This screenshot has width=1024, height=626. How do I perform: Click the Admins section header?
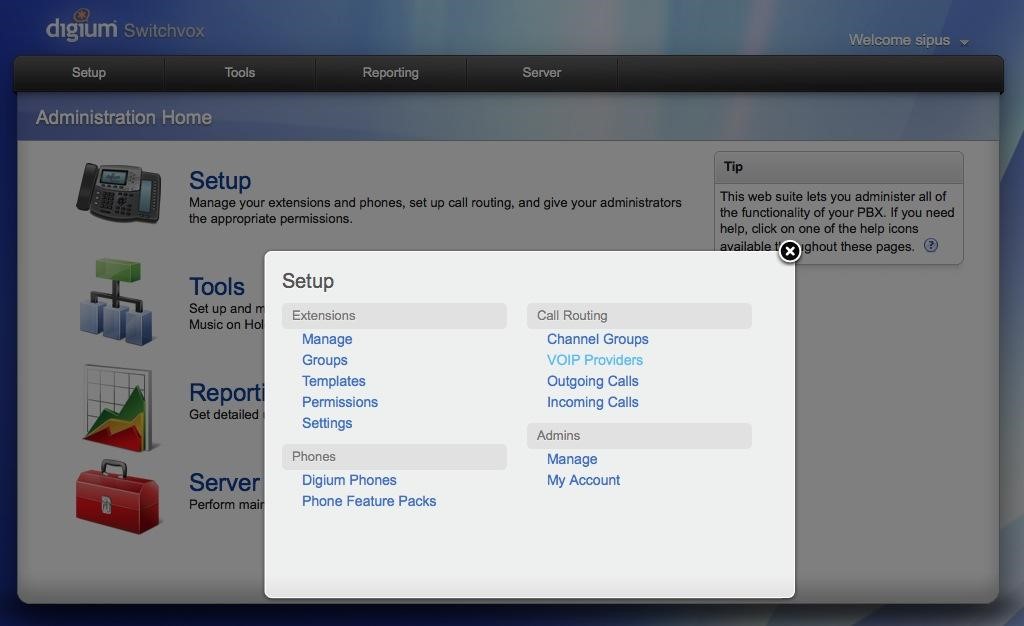(x=639, y=436)
